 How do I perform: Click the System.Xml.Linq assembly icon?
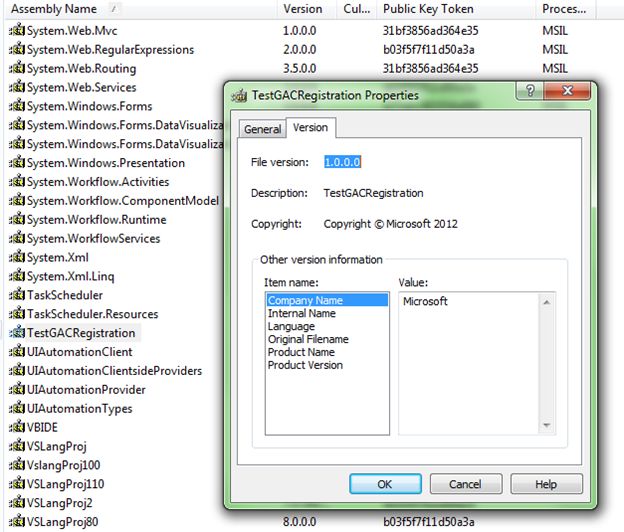pos(17,276)
